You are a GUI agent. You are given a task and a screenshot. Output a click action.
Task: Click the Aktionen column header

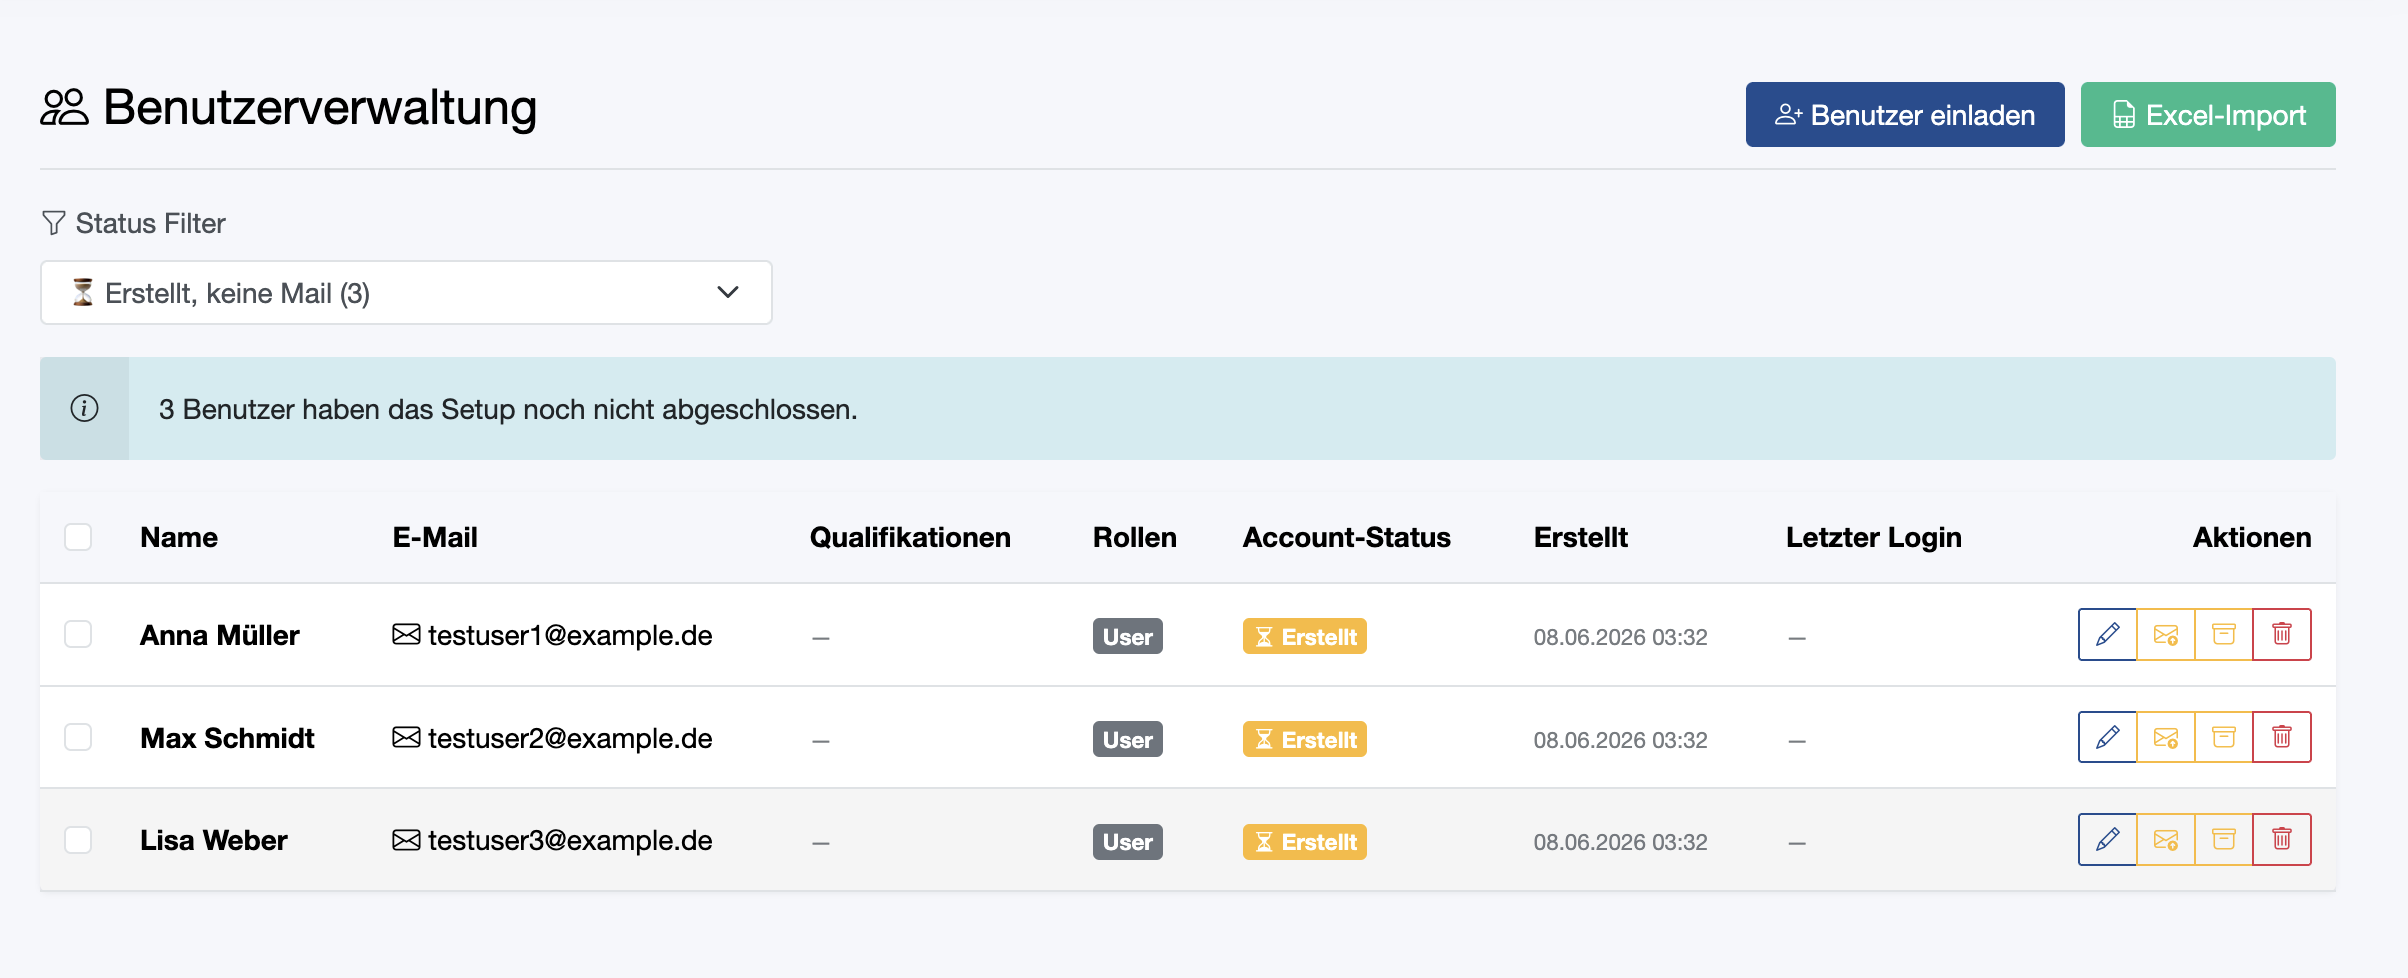(2252, 537)
